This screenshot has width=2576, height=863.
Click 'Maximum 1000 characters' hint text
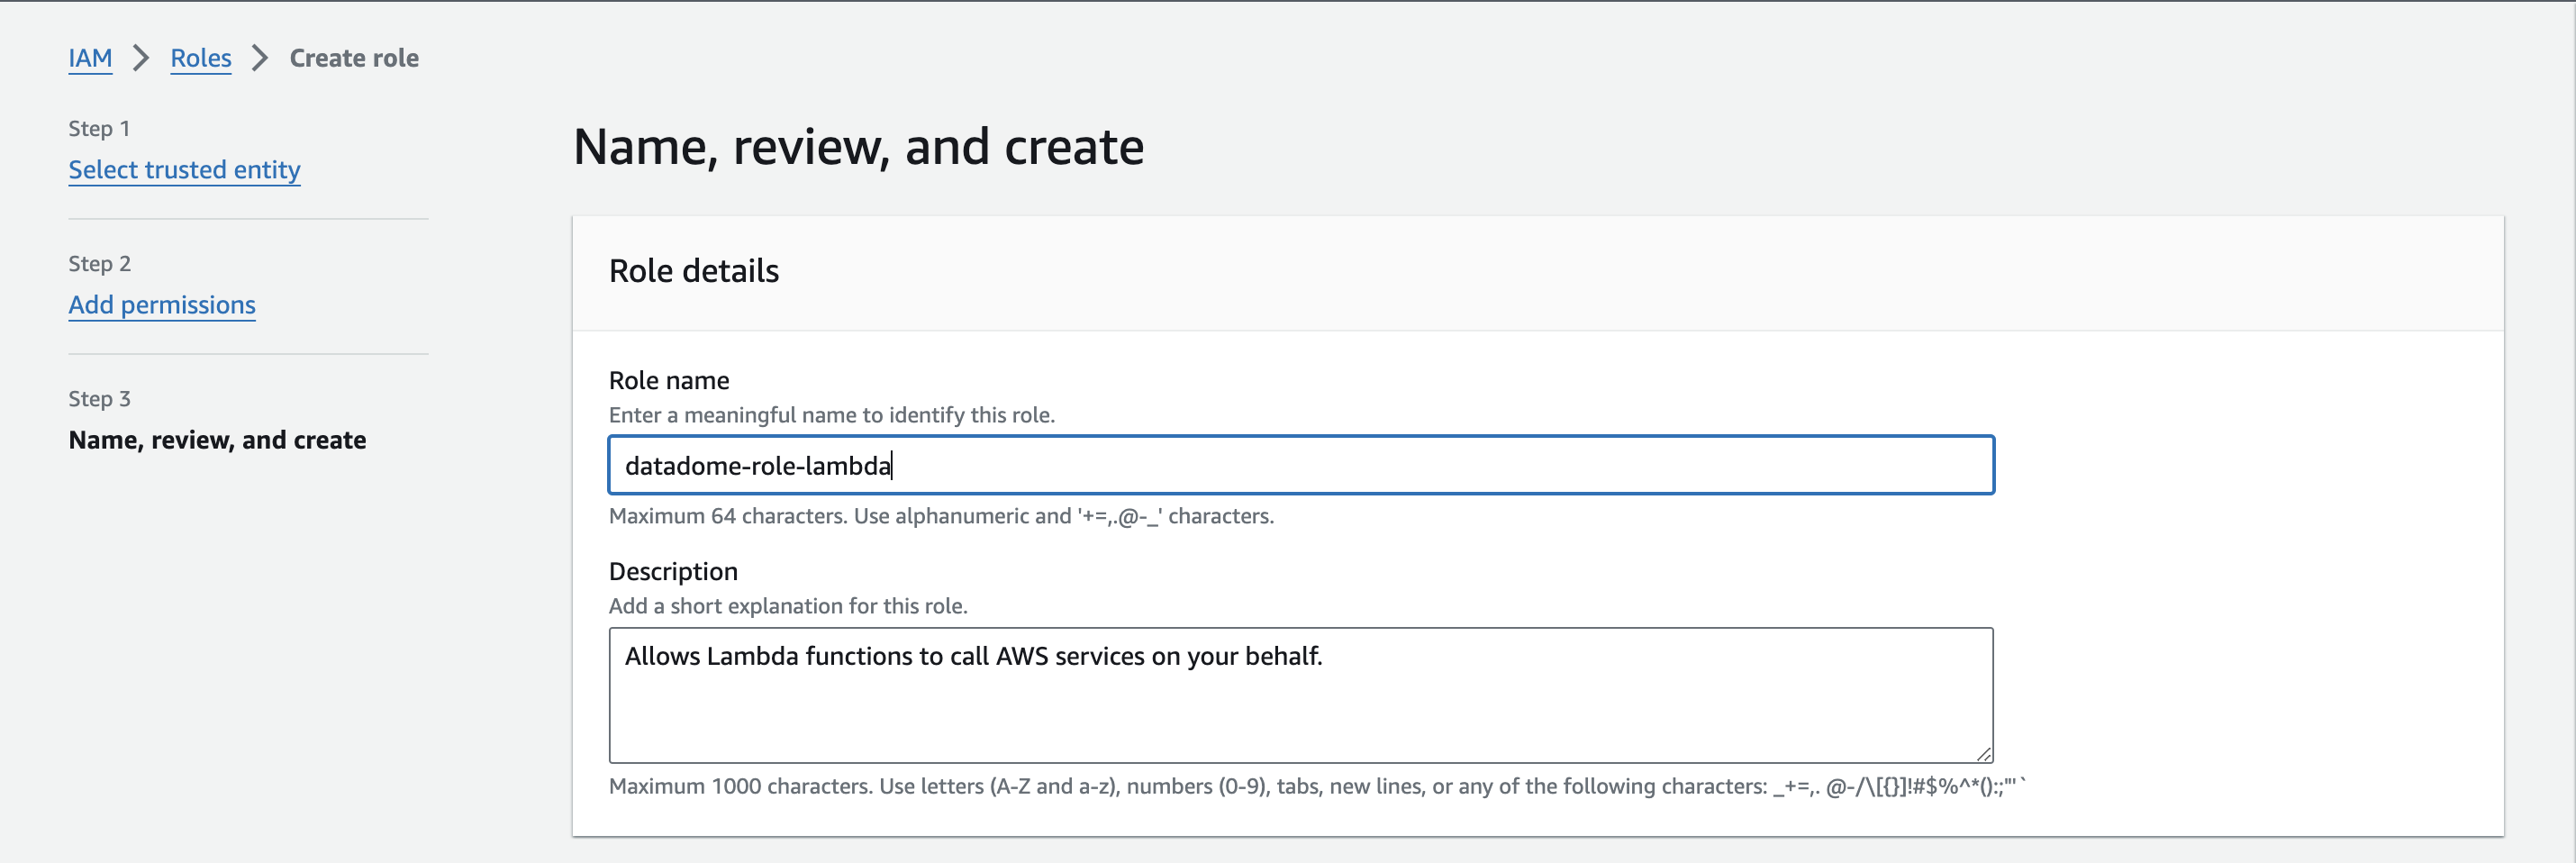pos(1317,786)
